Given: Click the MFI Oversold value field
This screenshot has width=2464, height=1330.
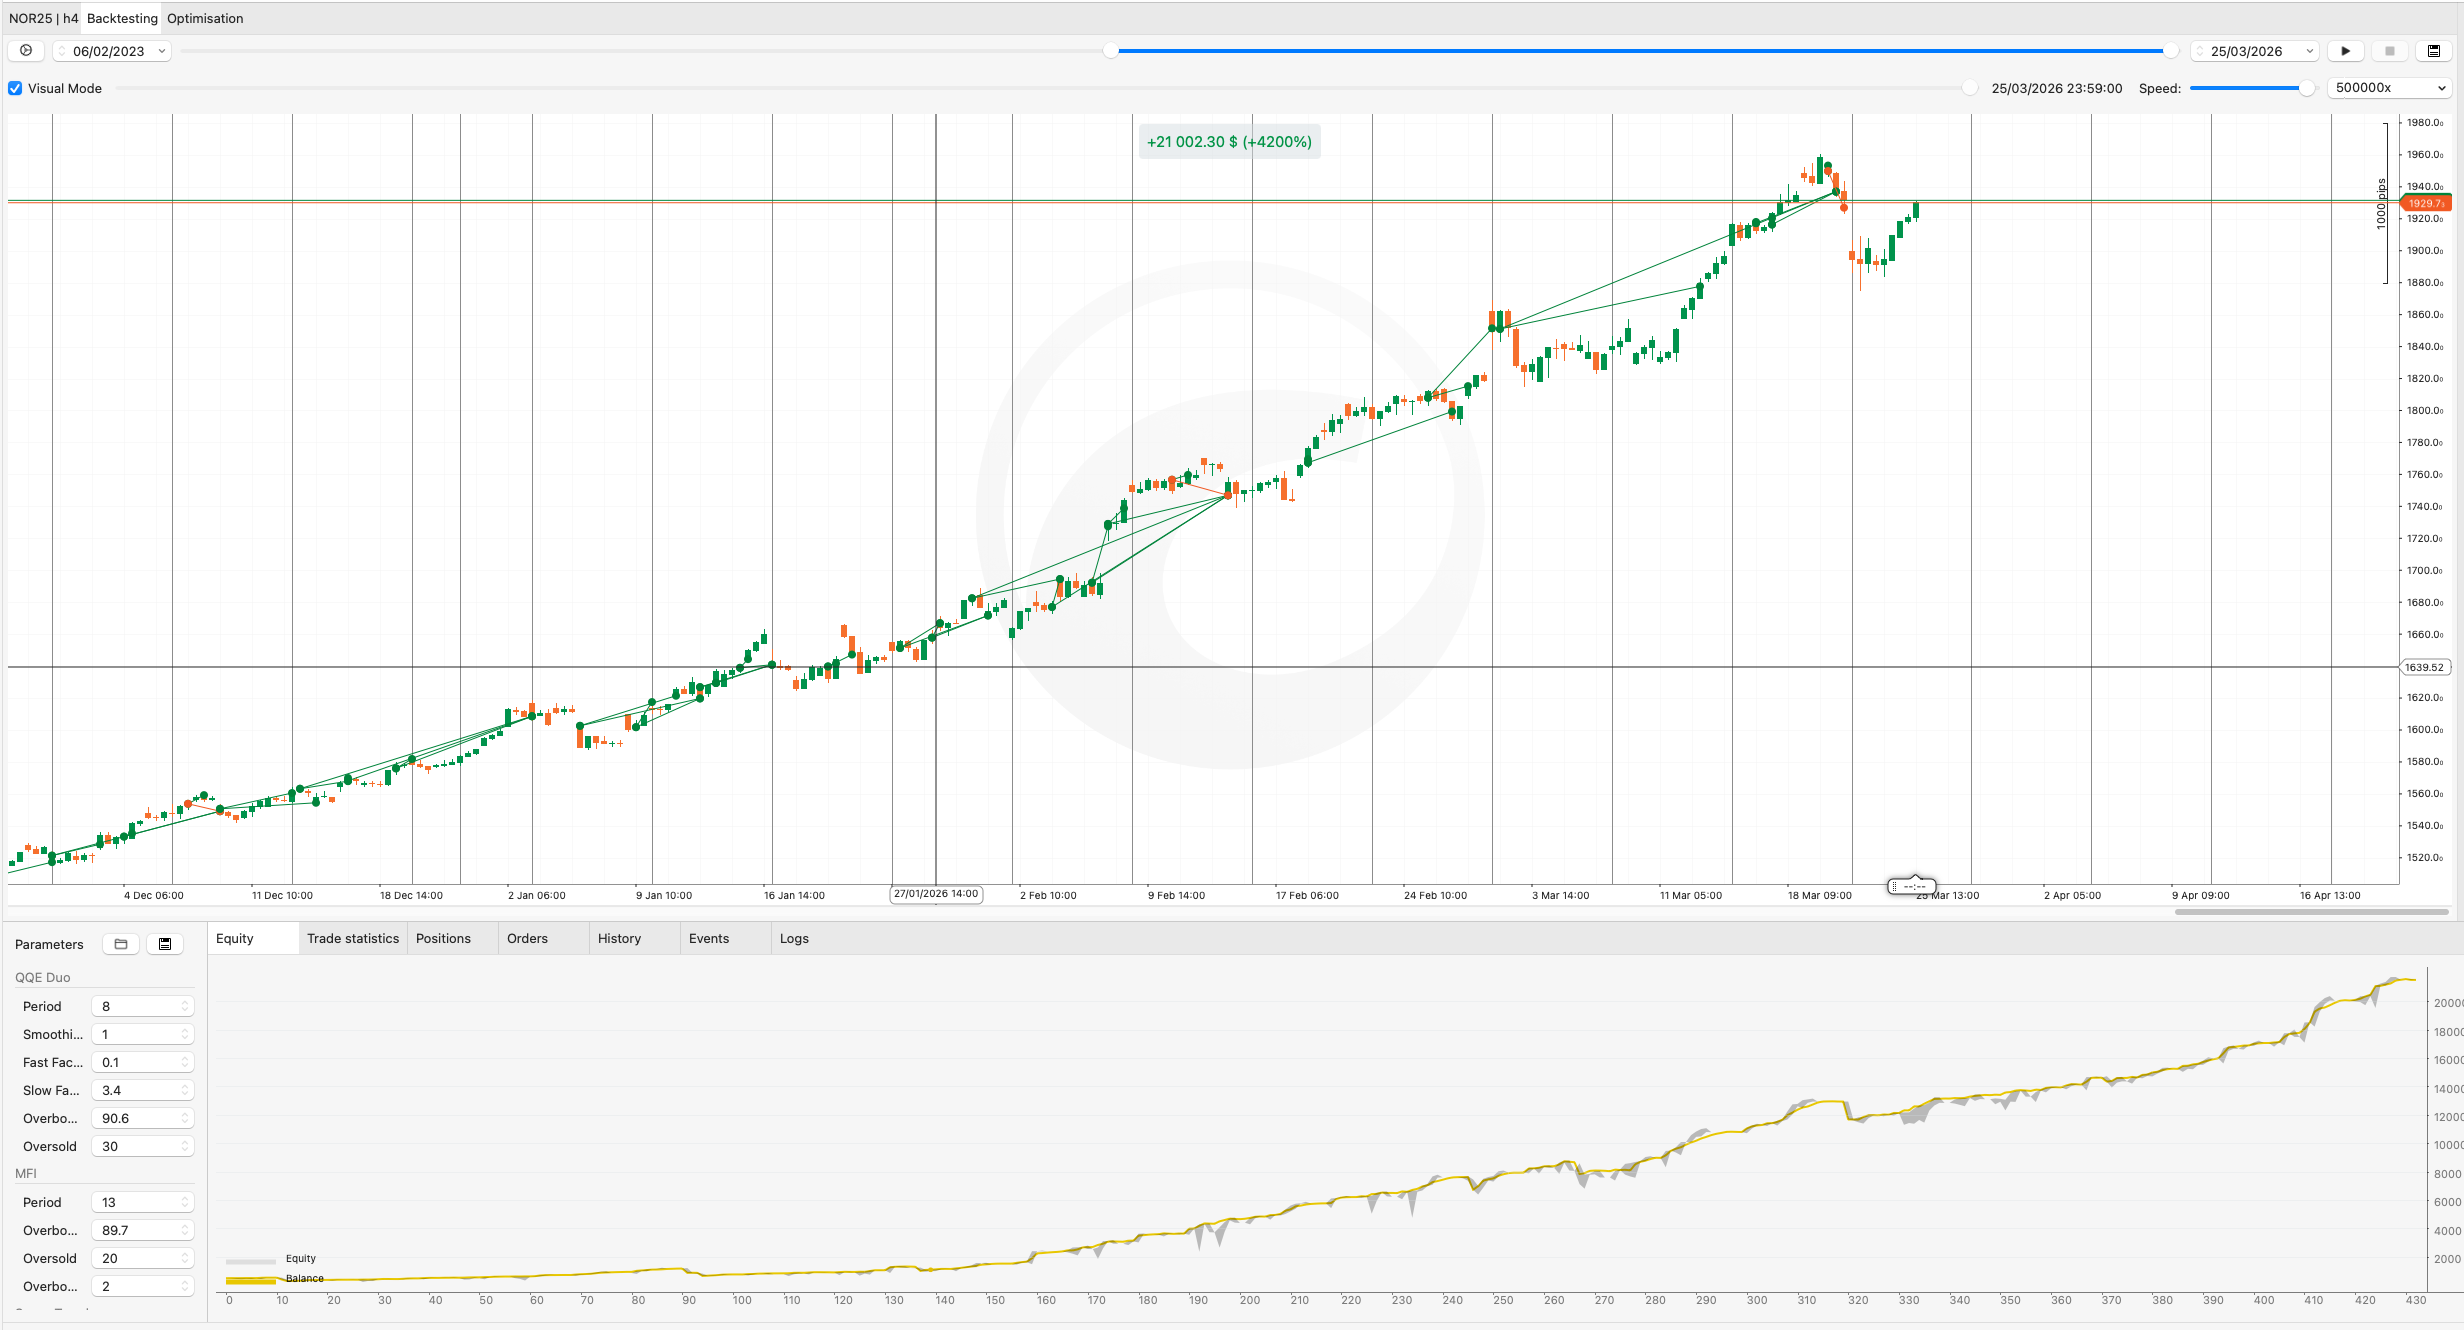Looking at the screenshot, I should 141,1258.
